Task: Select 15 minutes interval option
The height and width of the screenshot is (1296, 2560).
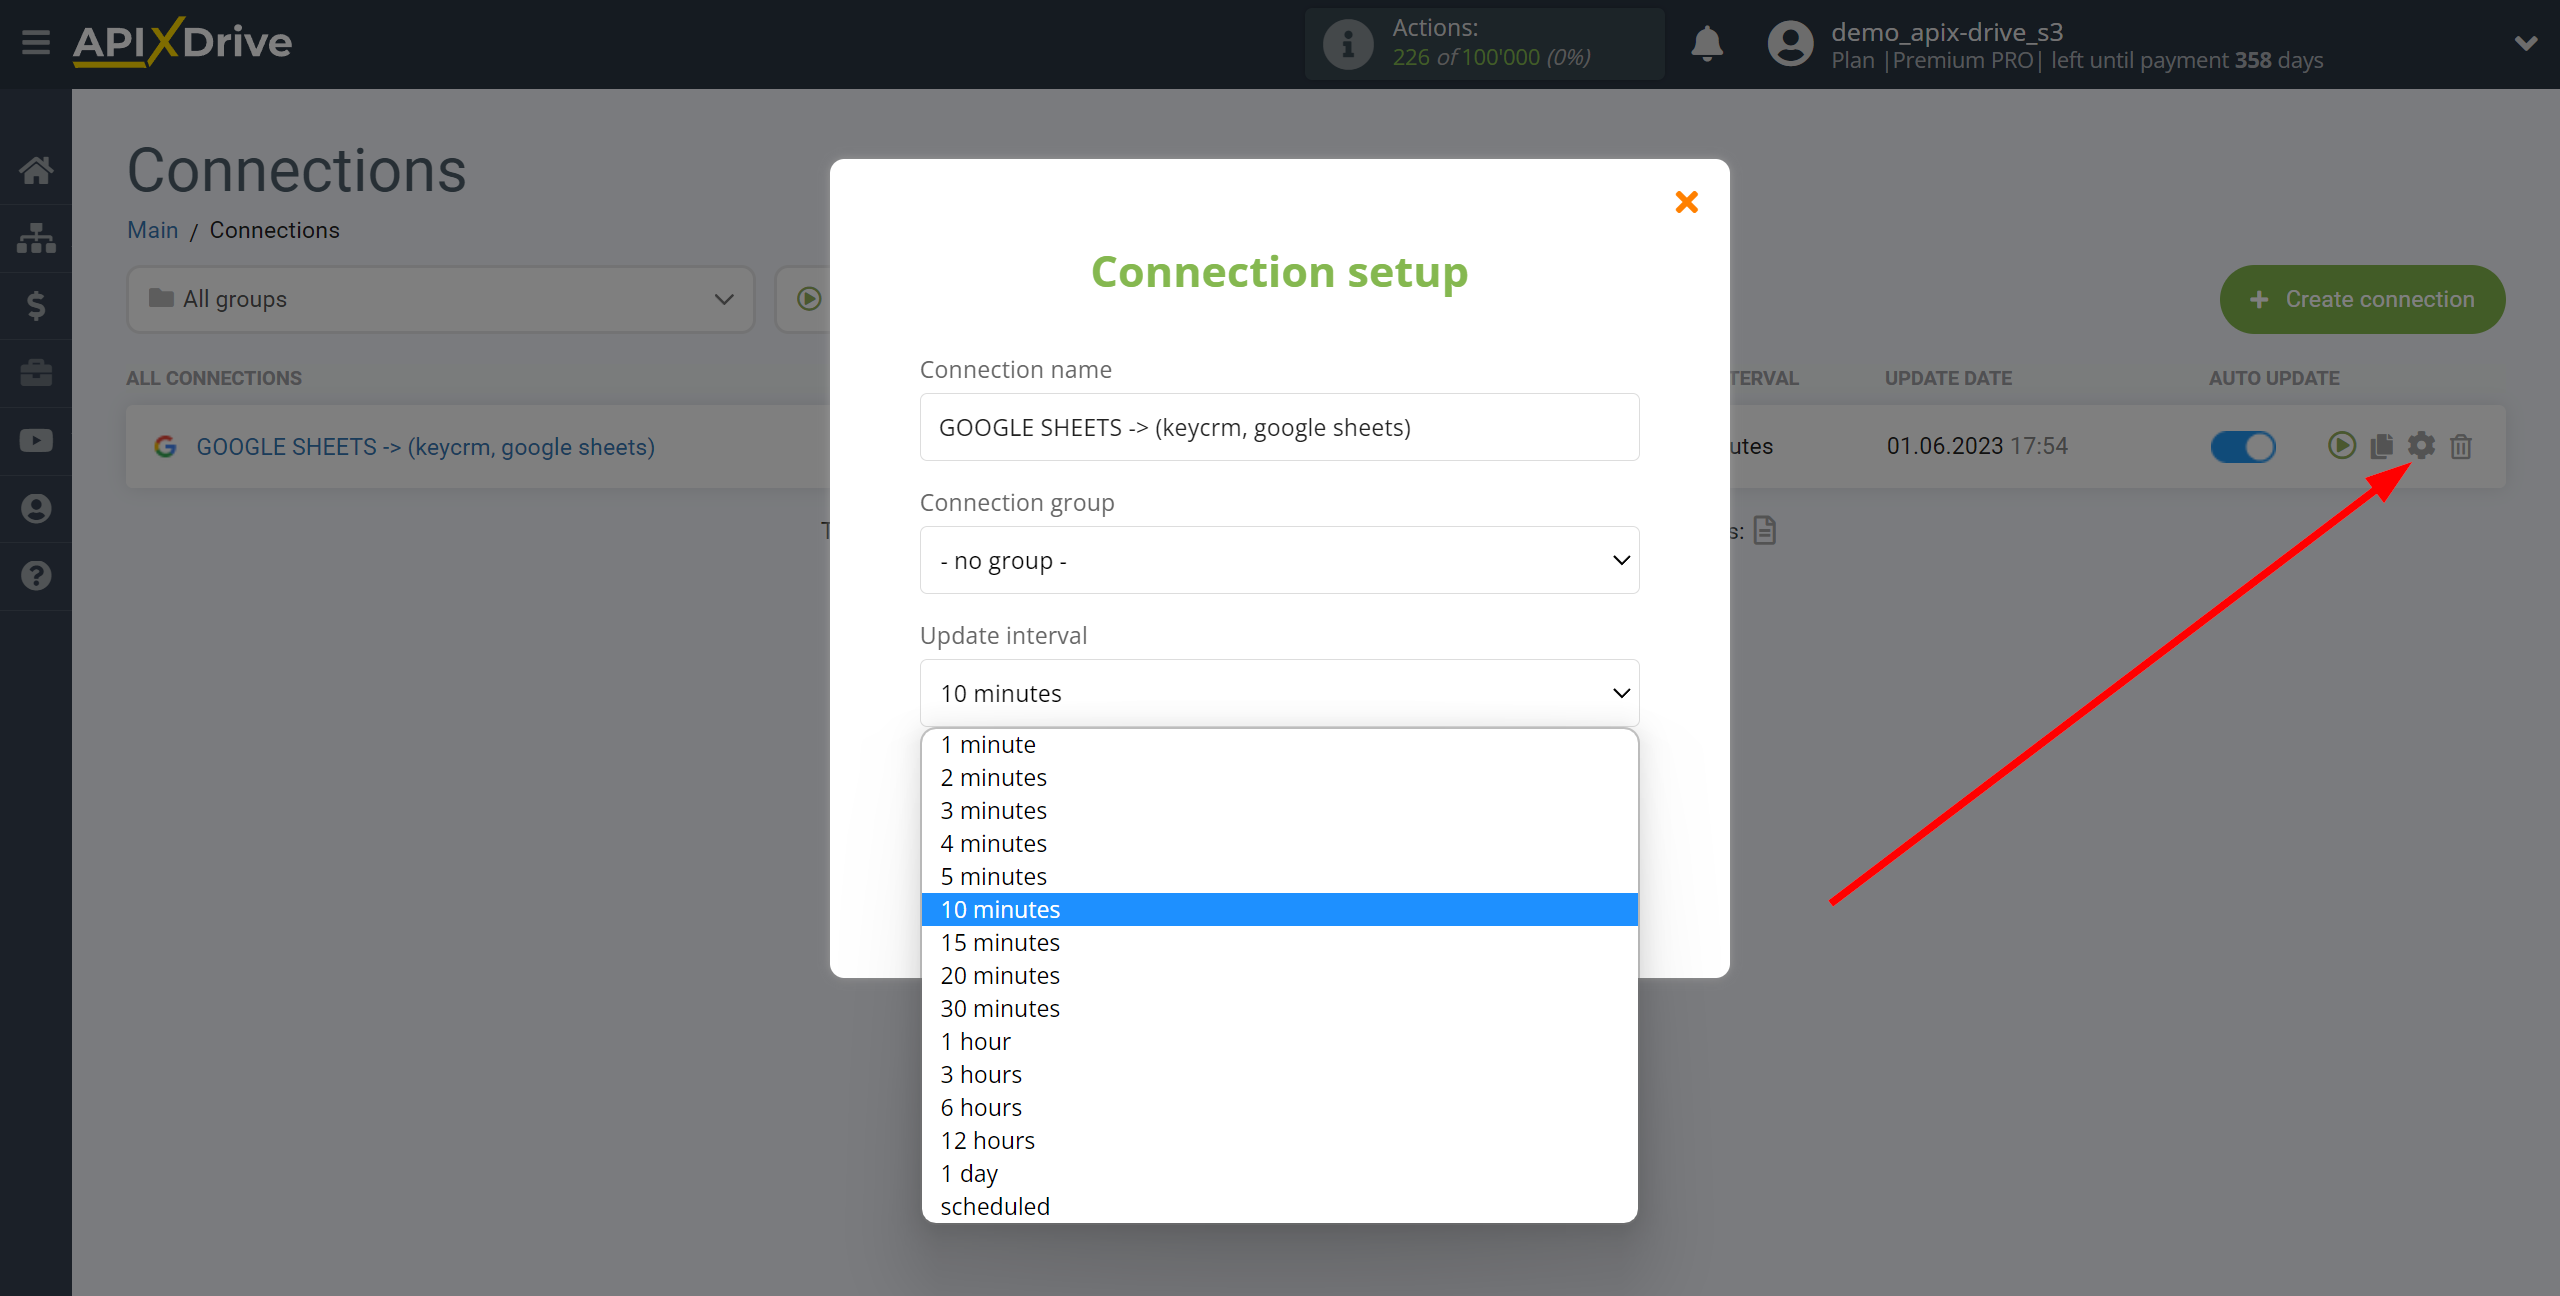Action: pyautogui.click(x=1000, y=942)
